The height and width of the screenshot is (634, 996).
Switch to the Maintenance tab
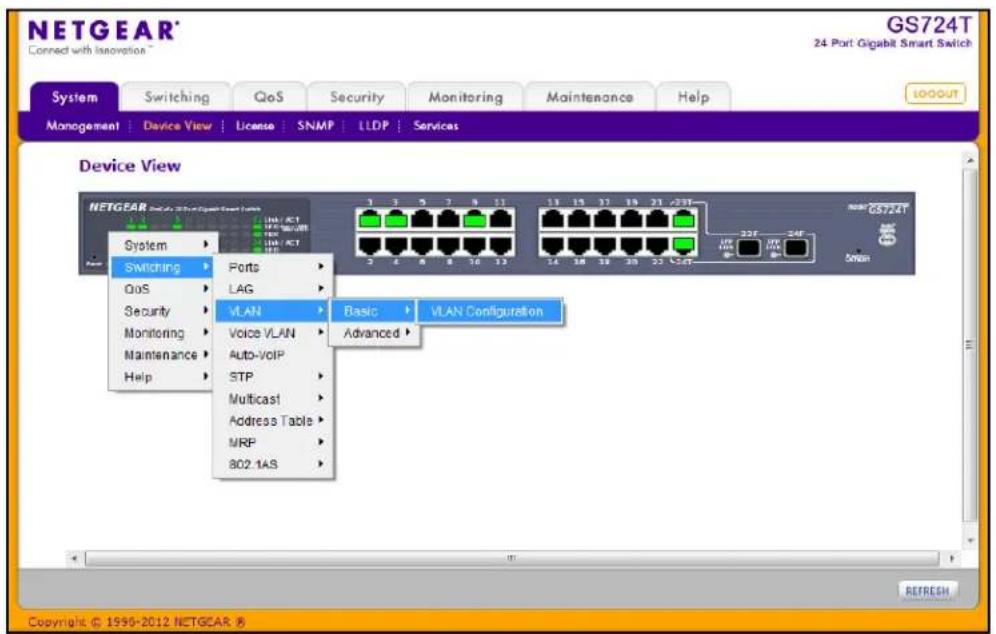click(x=589, y=97)
